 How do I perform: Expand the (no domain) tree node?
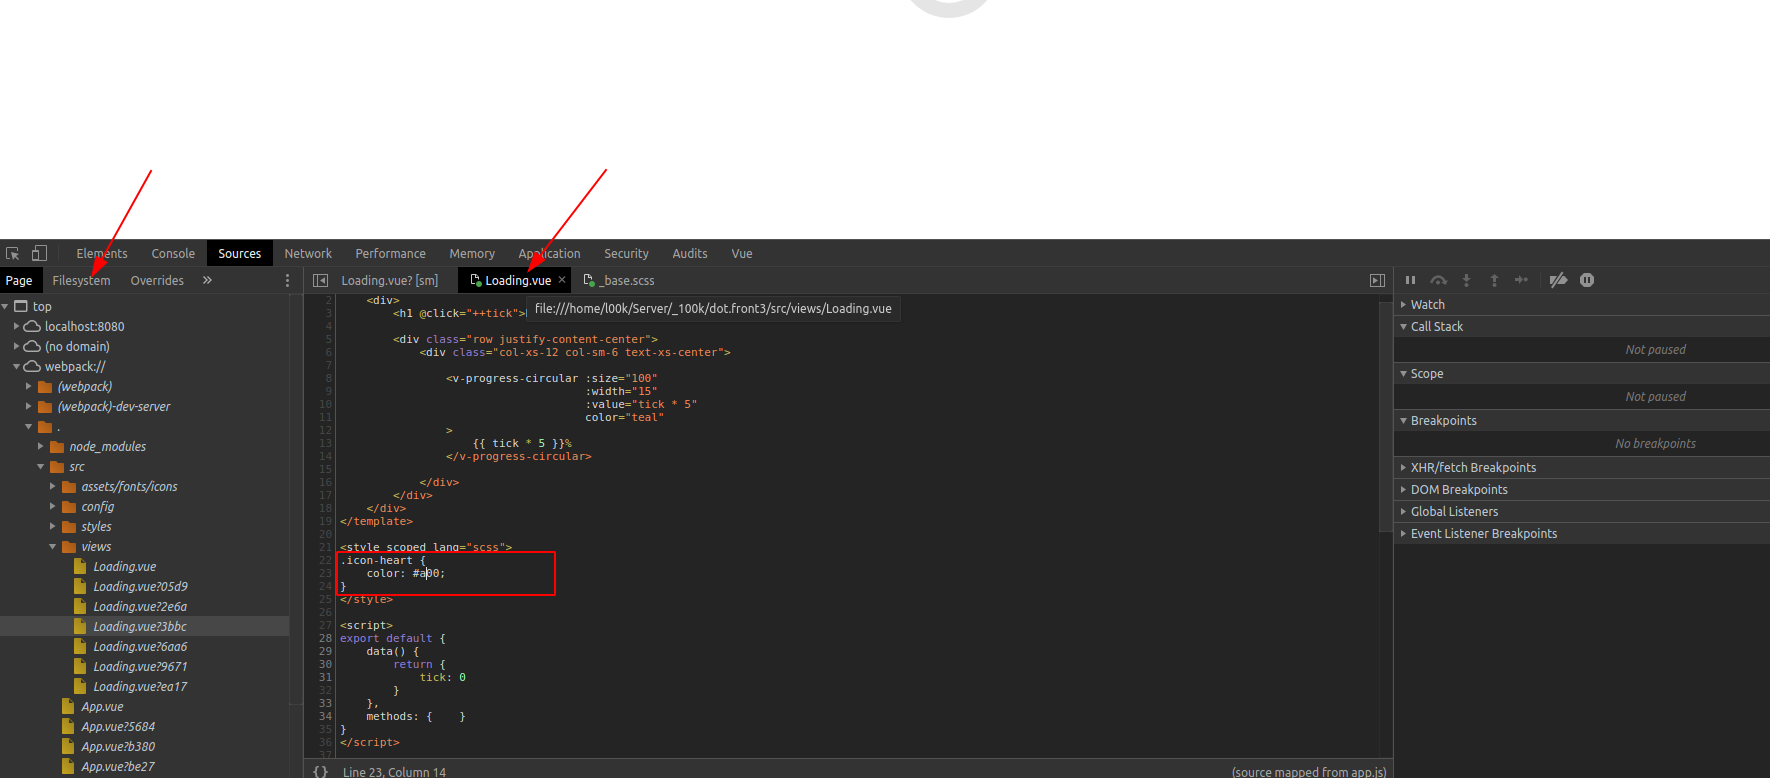[x=16, y=347]
